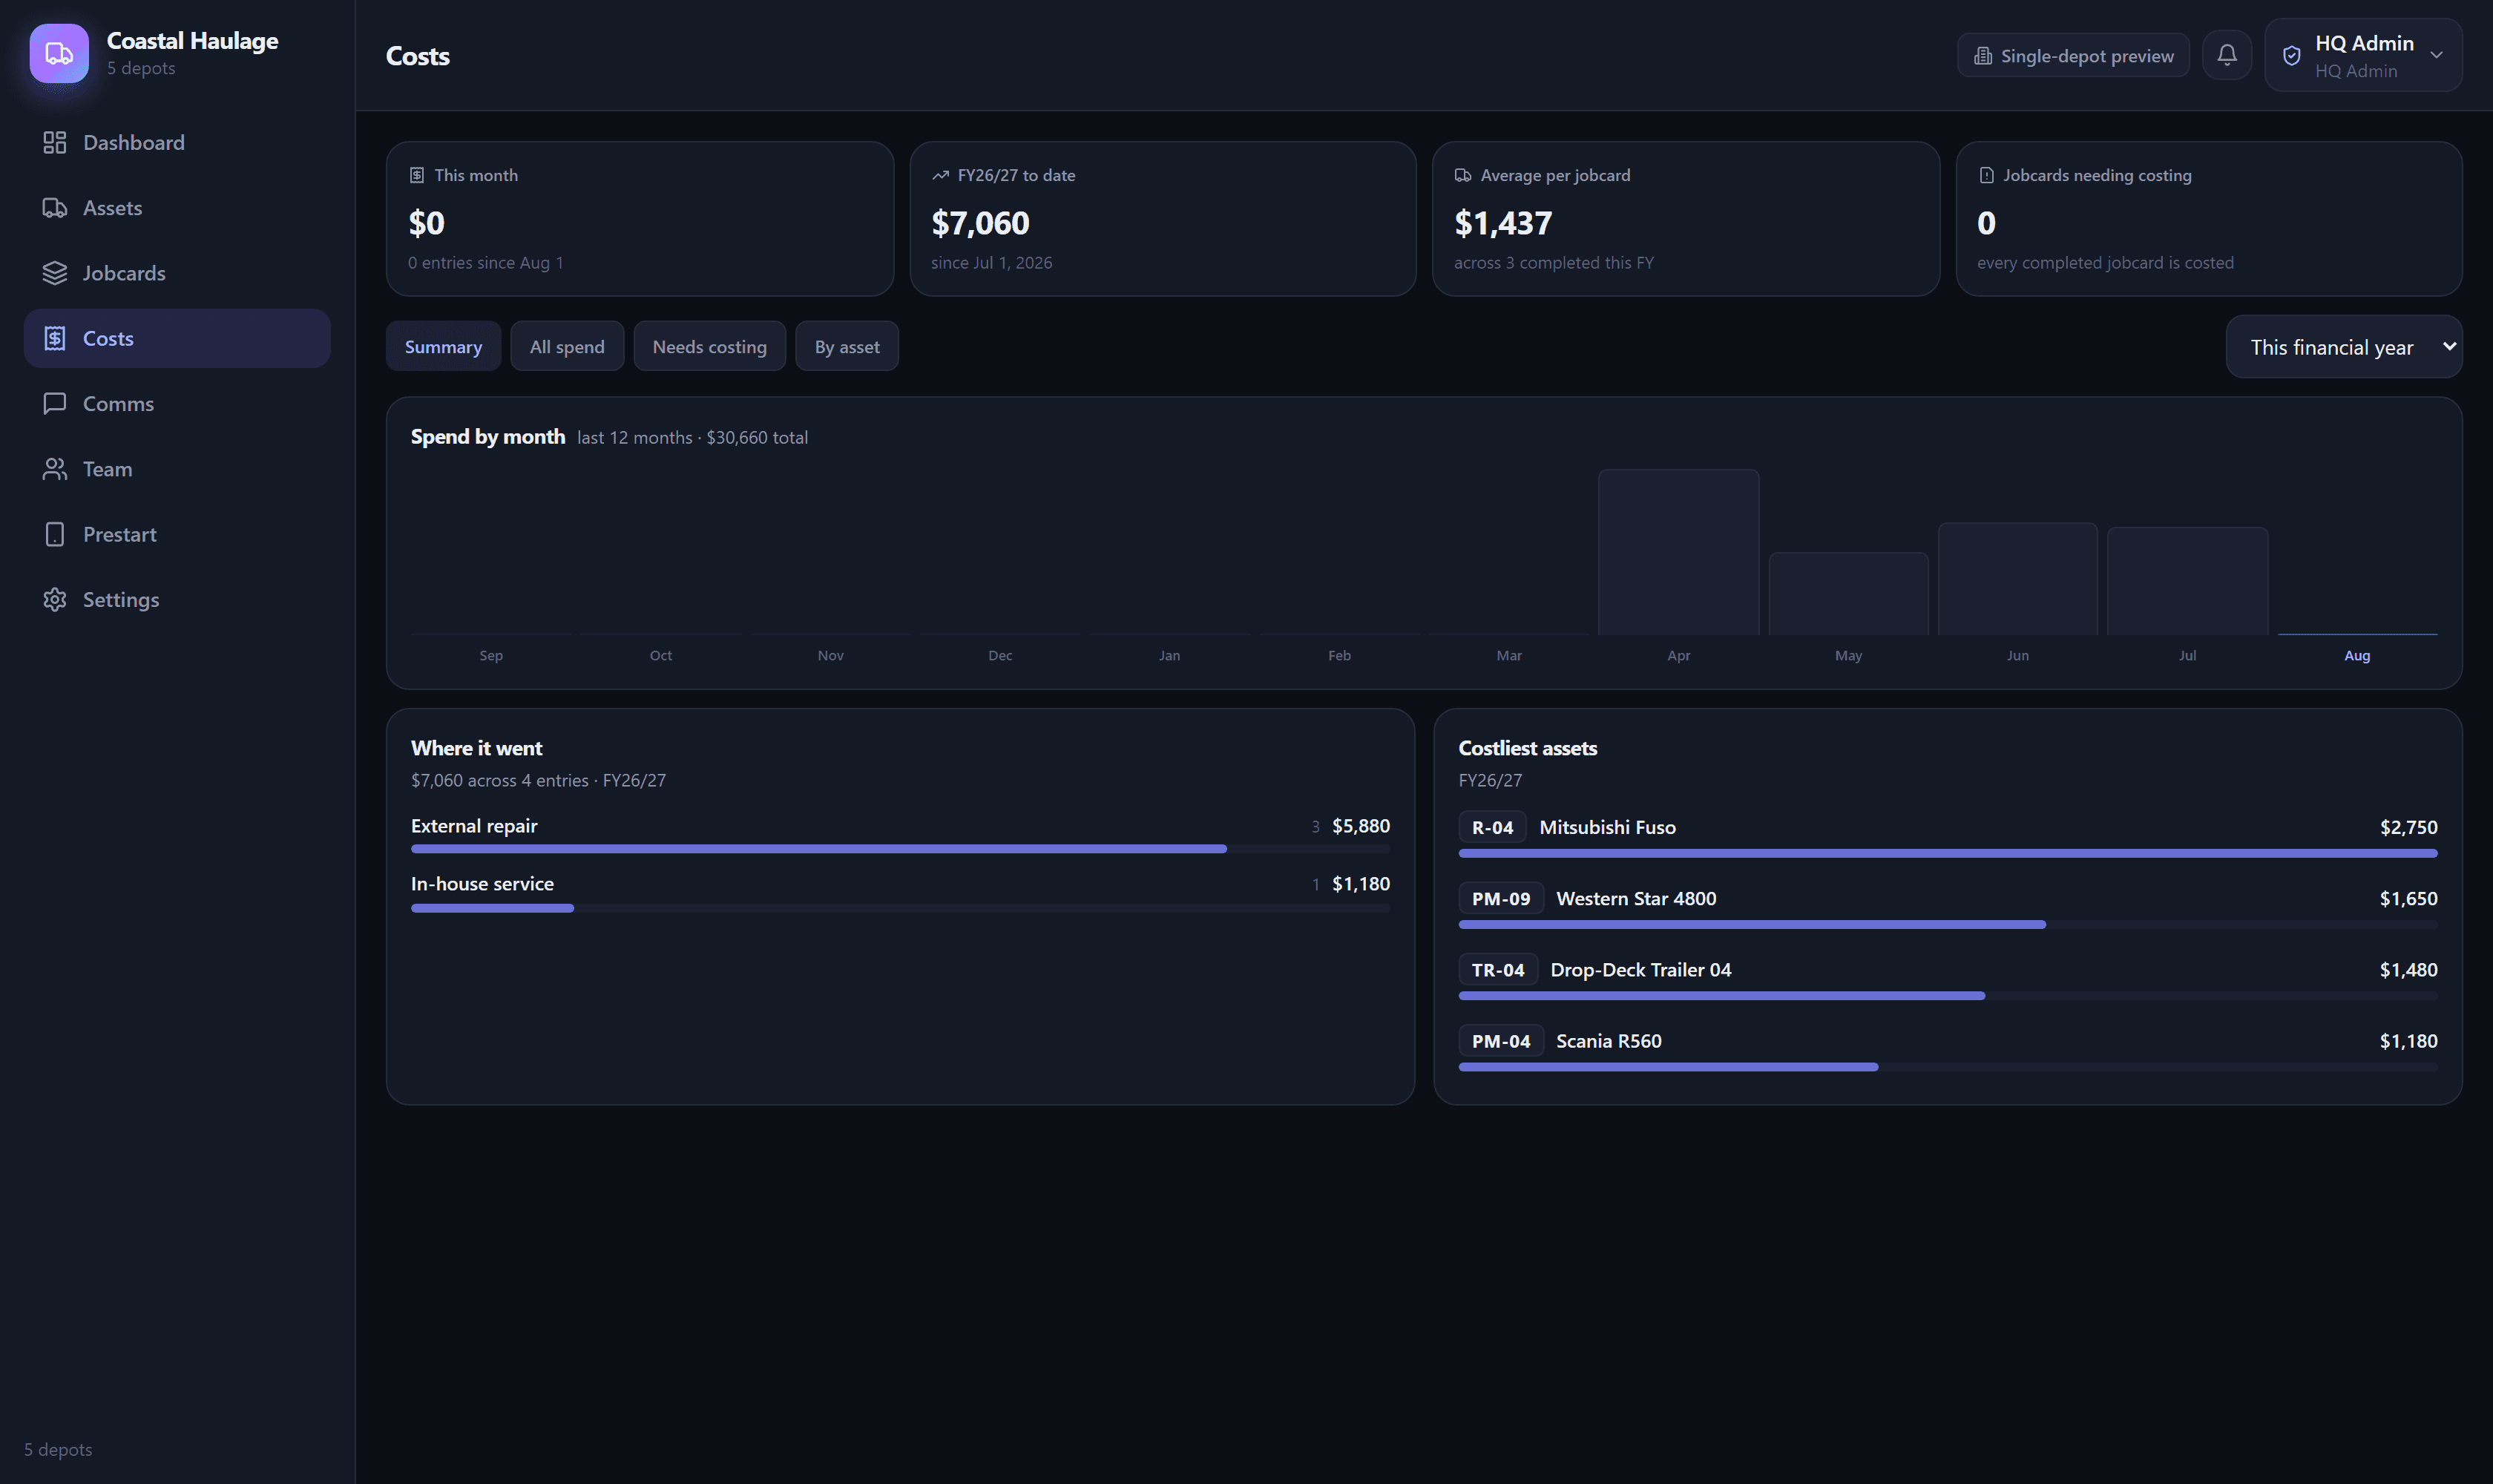Click the Spend by month heading
Screen dimensions: 2493x1484
[x=488, y=437]
